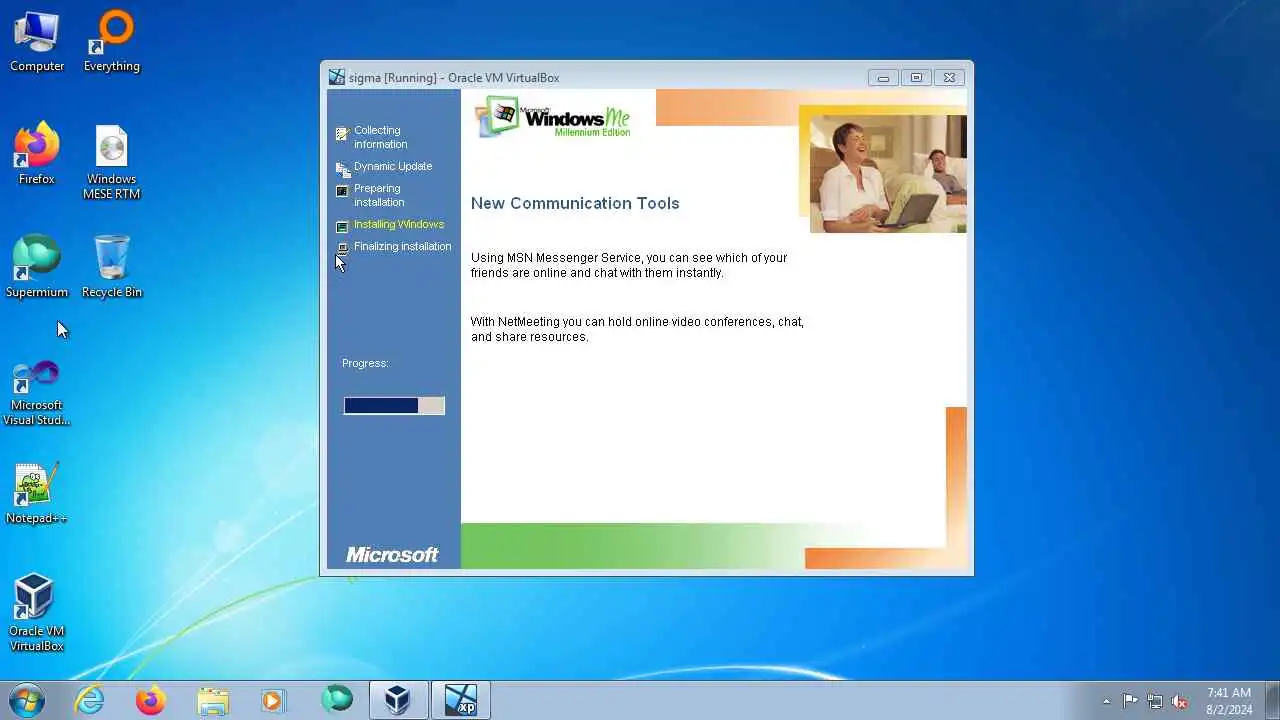The width and height of the screenshot is (1280, 720).
Task: Click the setup progress bar
Action: pyautogui.click(x=394, y=405)
